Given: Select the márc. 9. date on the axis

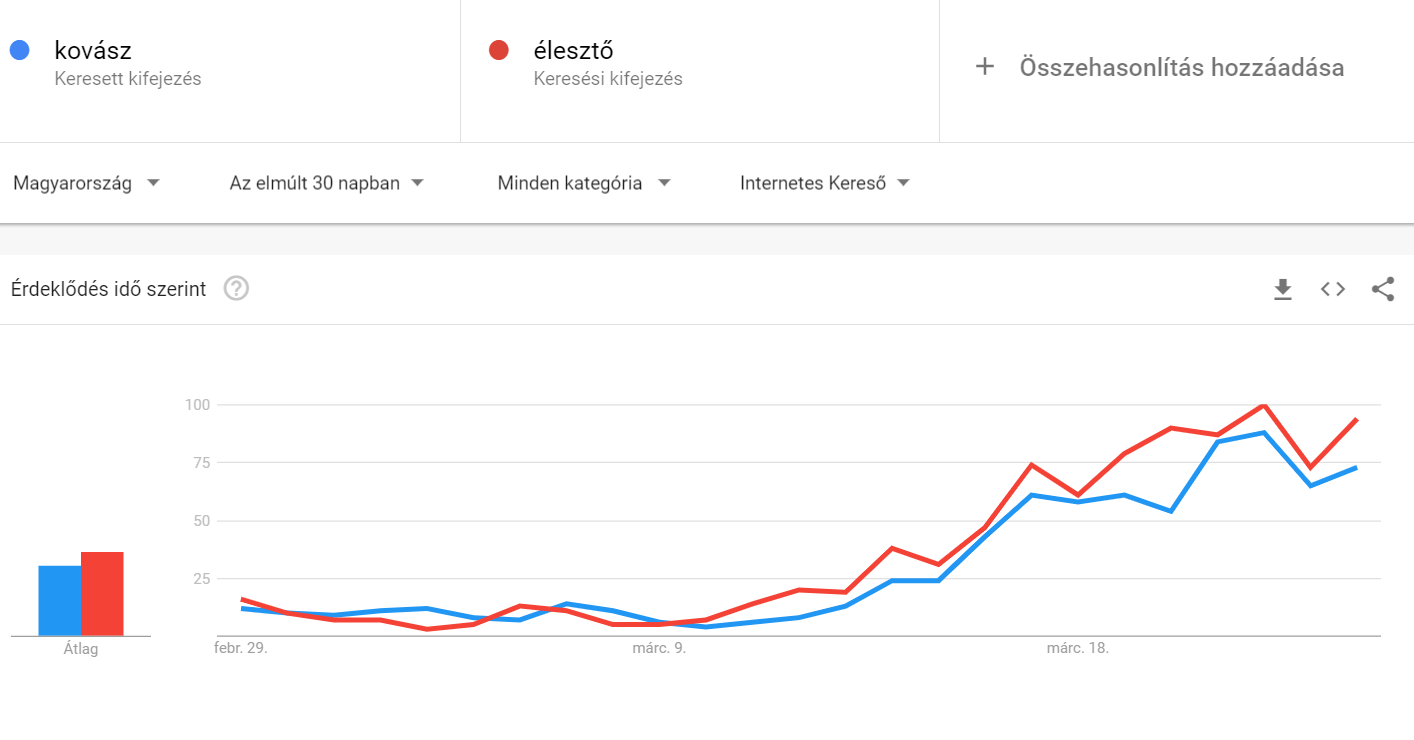Looking at the screenshot, I should [659, 648].
